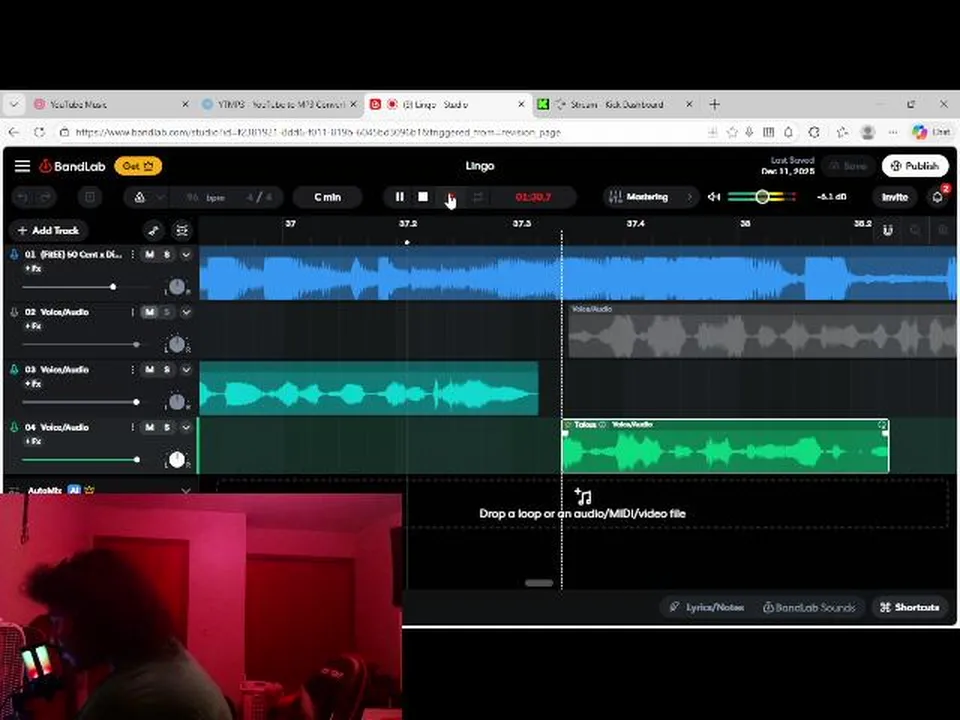
Task: Click the track-fit icon right of automation
Action: point(182,230)
